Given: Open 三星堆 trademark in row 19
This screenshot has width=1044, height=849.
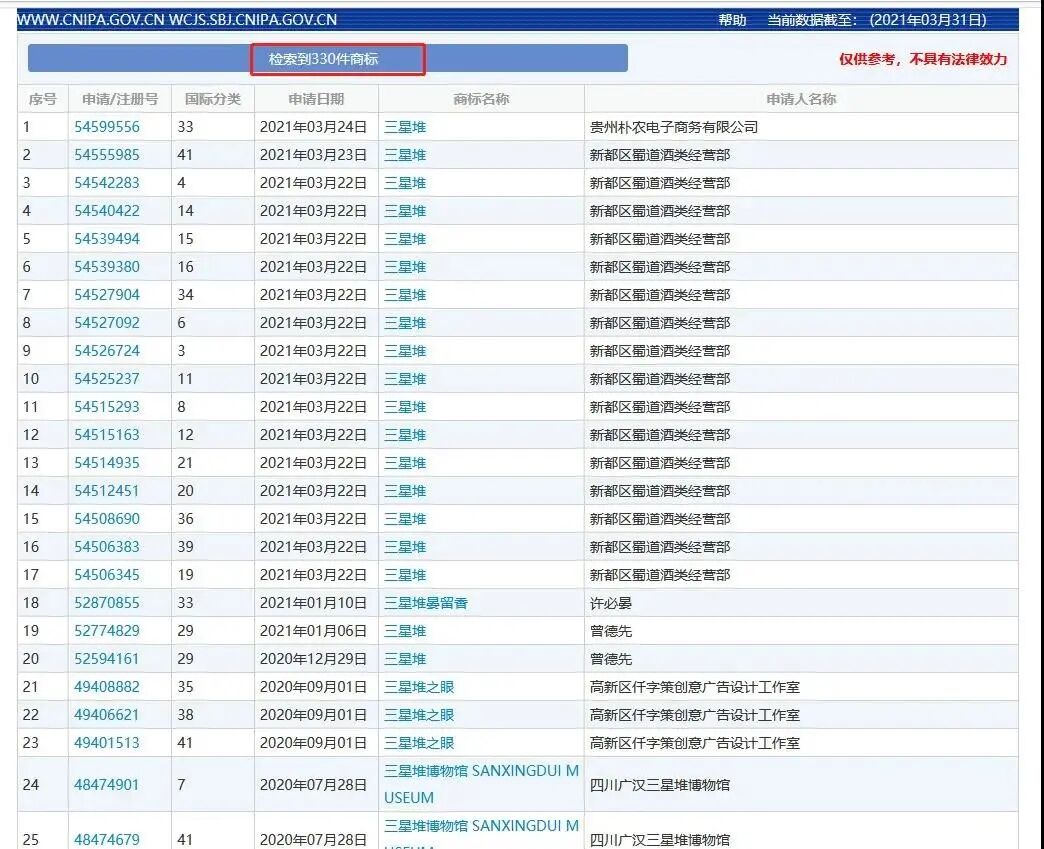Looking at the screenshot, I should coord(405,630).
